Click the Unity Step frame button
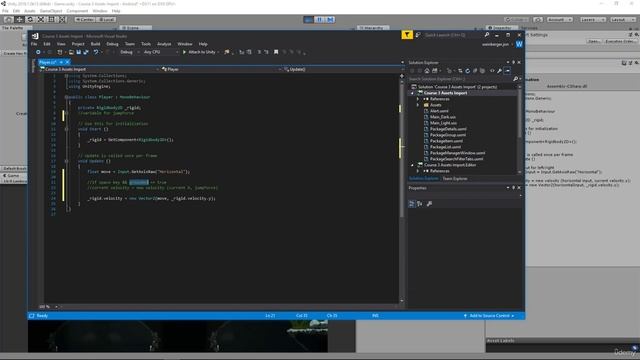This screenshot has width=640, height=360. pos(331,20)
